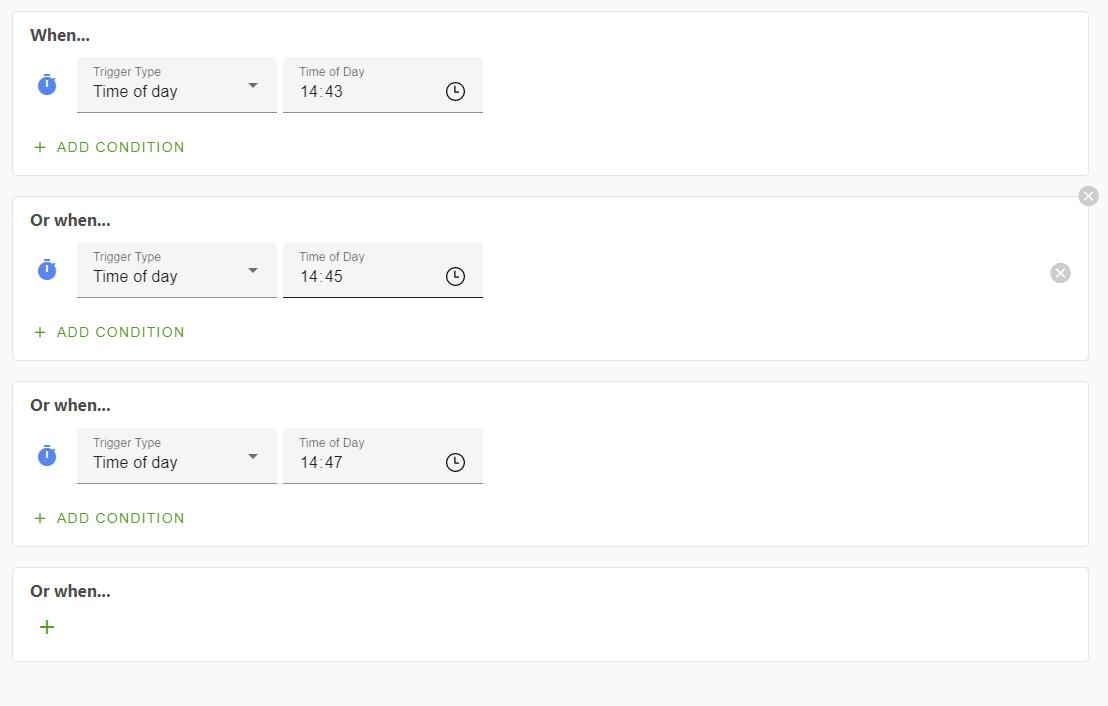Click the green plus beside the third ADD CONDITION
The width and height of the screenshot is (1108, 706).
(39, 518)
